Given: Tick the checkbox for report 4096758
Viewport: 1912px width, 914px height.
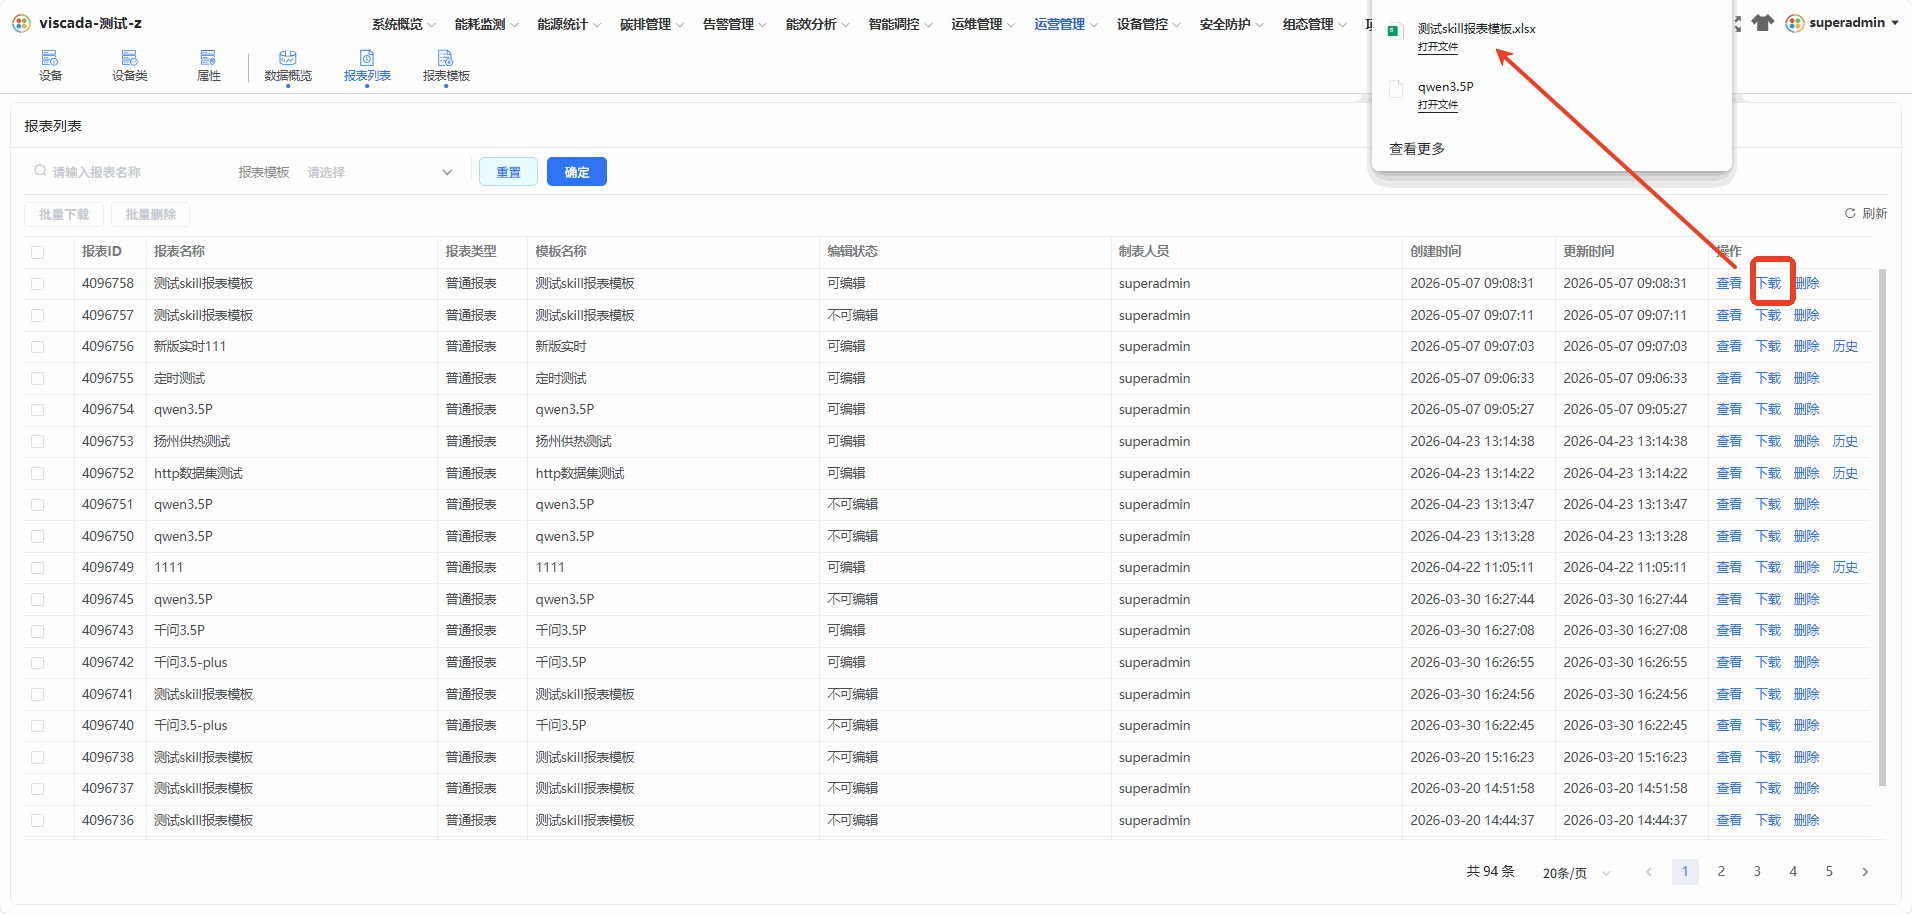Looking at the screenshot, I should point(37,284).
